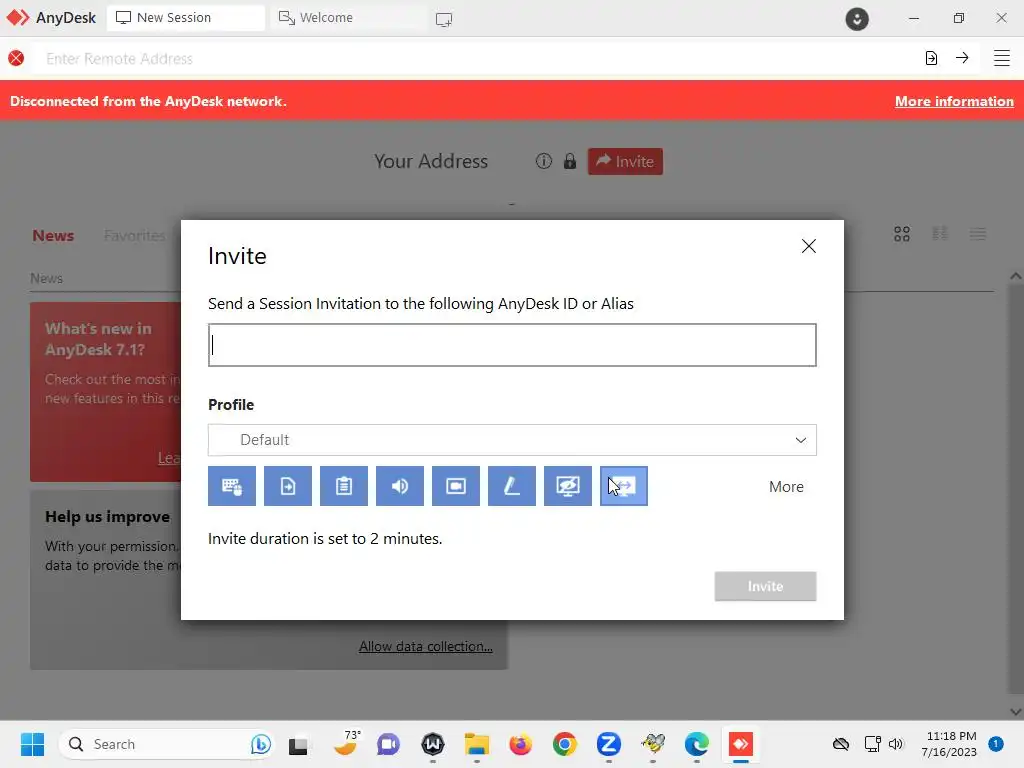Open the Profile Default dropdown
The width and height of the screenshot is (1024, 768).
point(512,440)
